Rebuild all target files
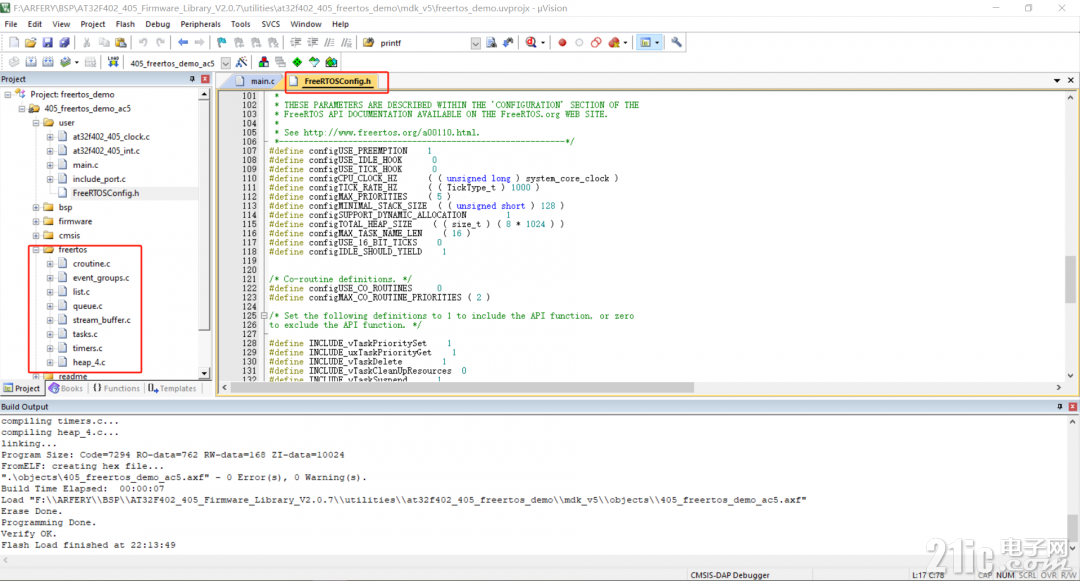The height and width of the screenshot is (581, 1080). pyautogui.click(x=48, y=63)
